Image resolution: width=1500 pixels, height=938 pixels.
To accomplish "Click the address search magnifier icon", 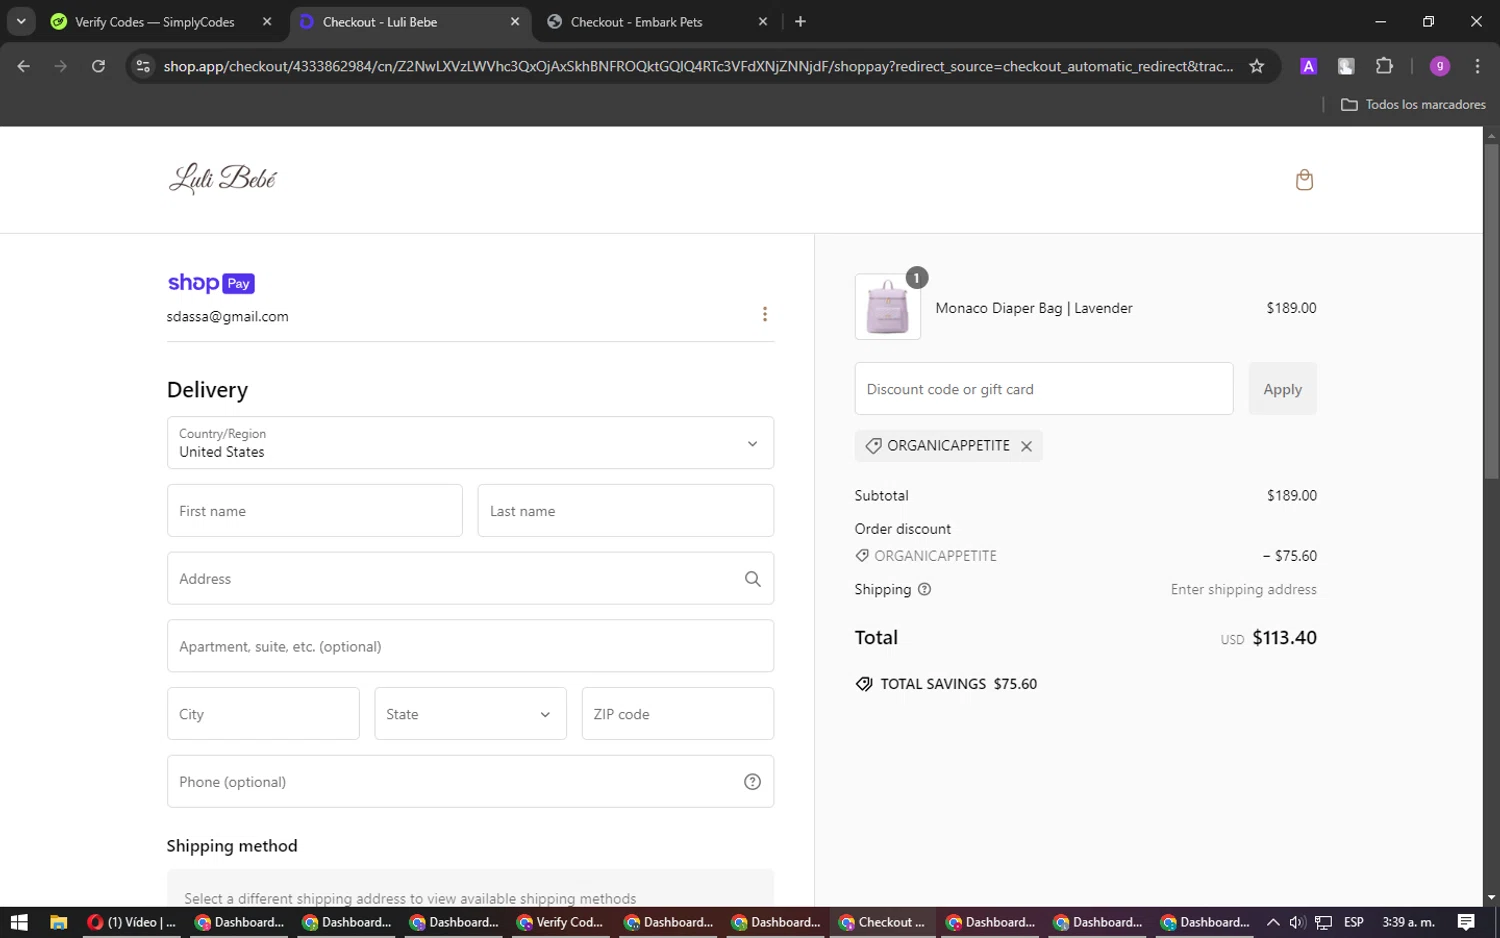I will pos(752,579).
